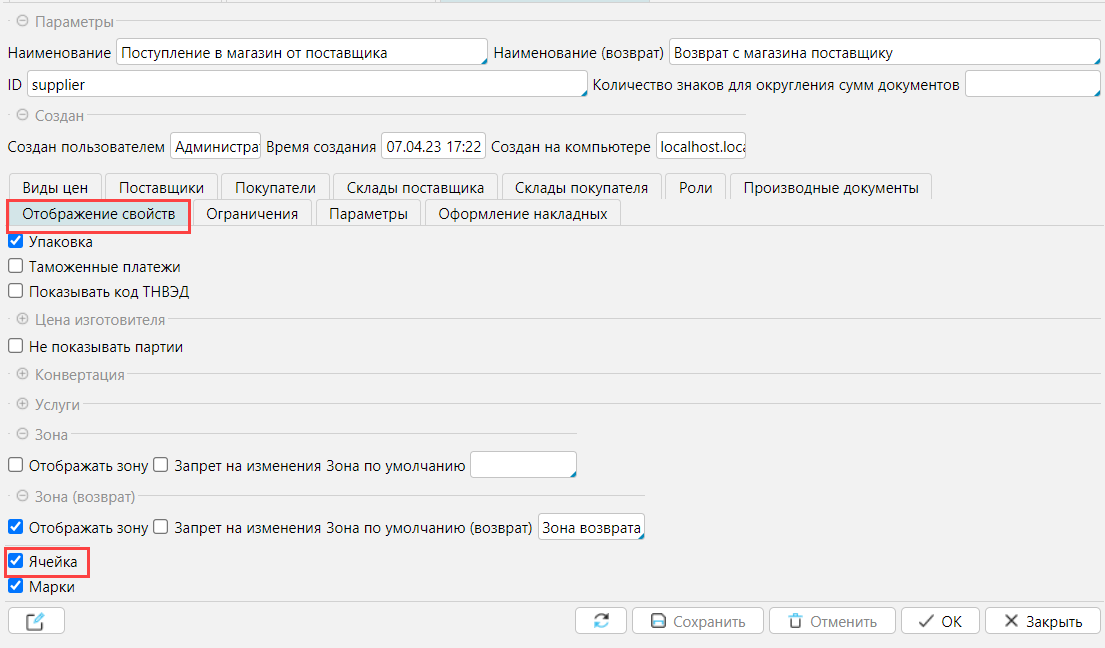Click the ID field containing supplier
1105x648 pixels.
click(x=305, y=85)
